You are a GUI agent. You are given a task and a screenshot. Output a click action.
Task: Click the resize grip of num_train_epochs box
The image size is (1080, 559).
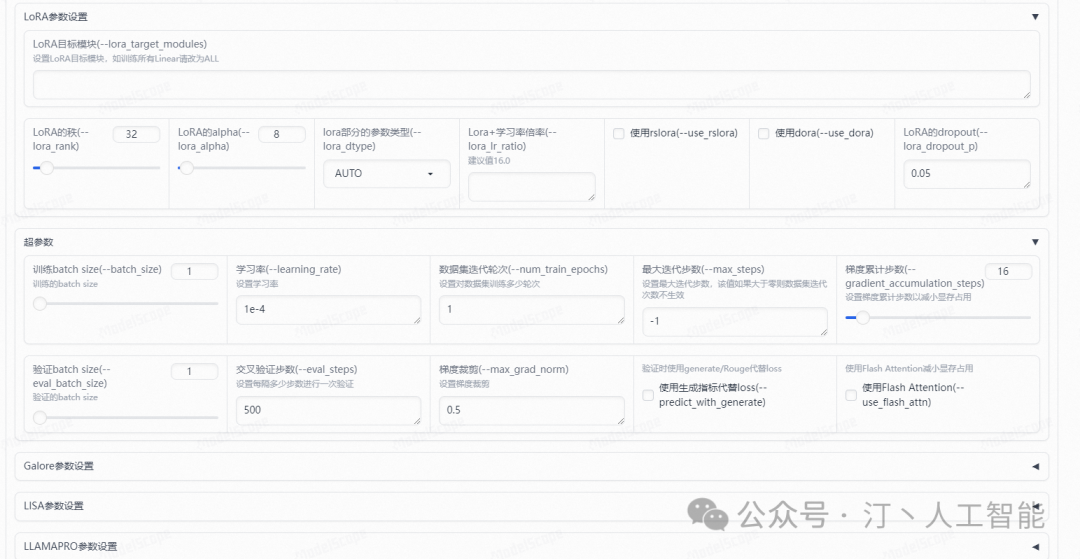[x=620, y=319]
